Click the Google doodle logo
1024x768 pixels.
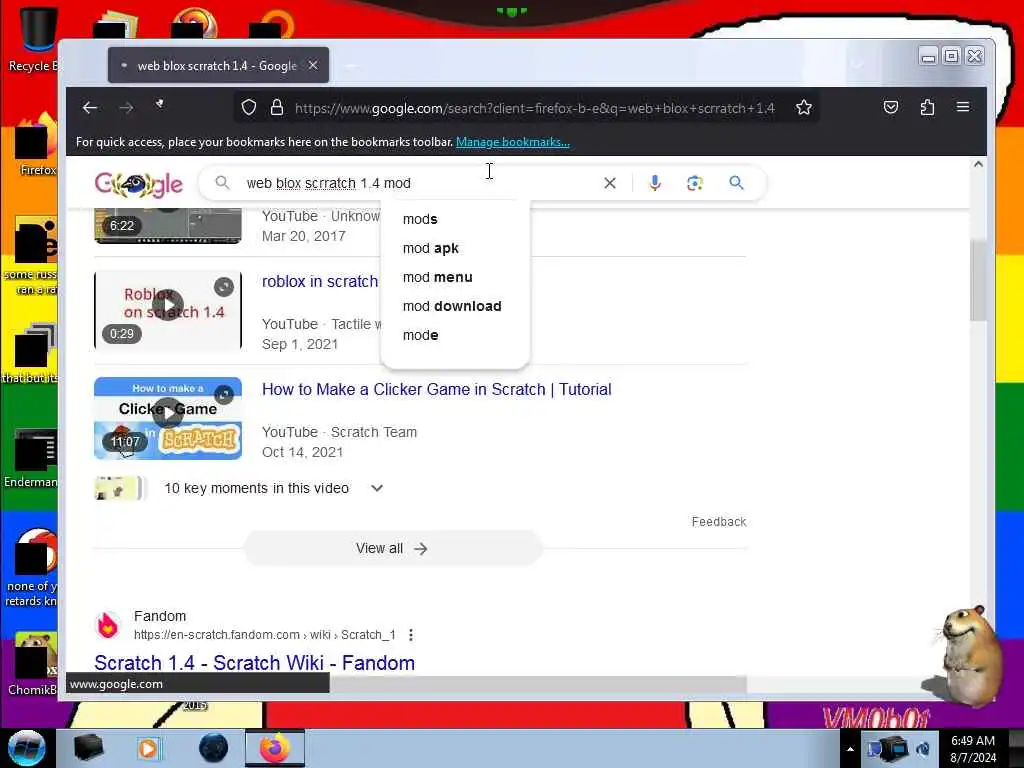tap(138, 185)
